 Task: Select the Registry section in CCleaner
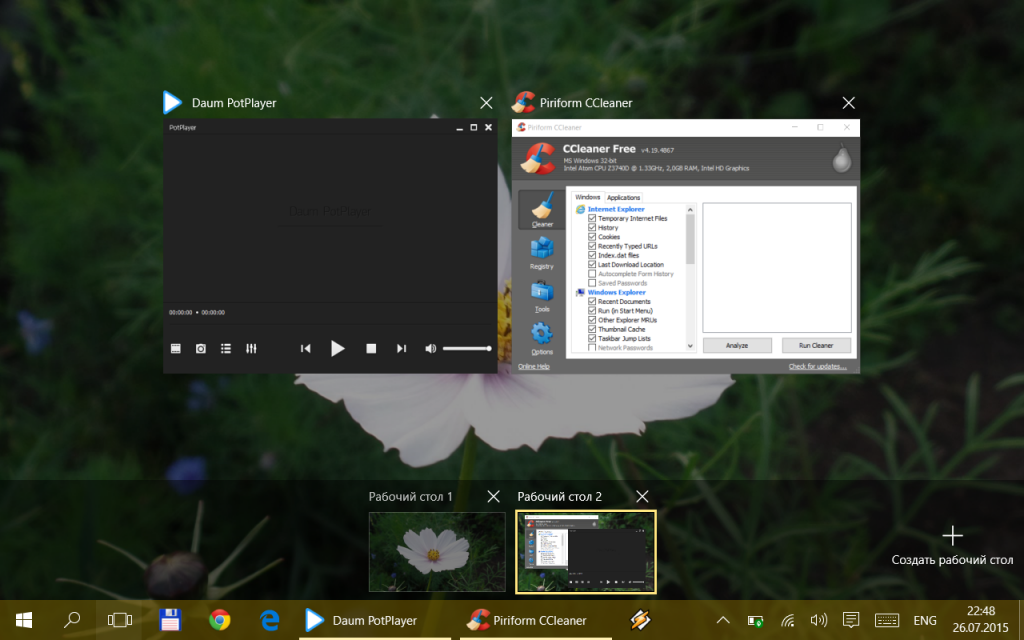pyautogui.click(x=541, y=252)
